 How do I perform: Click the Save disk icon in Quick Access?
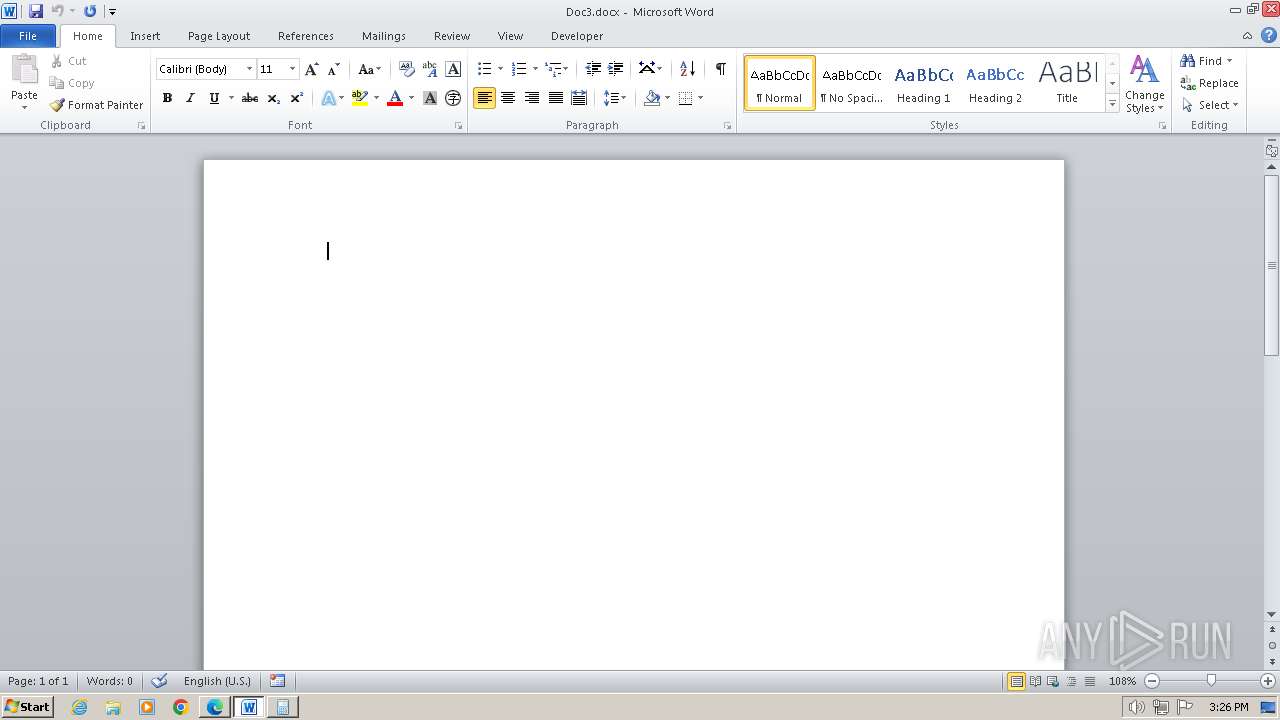36,11
